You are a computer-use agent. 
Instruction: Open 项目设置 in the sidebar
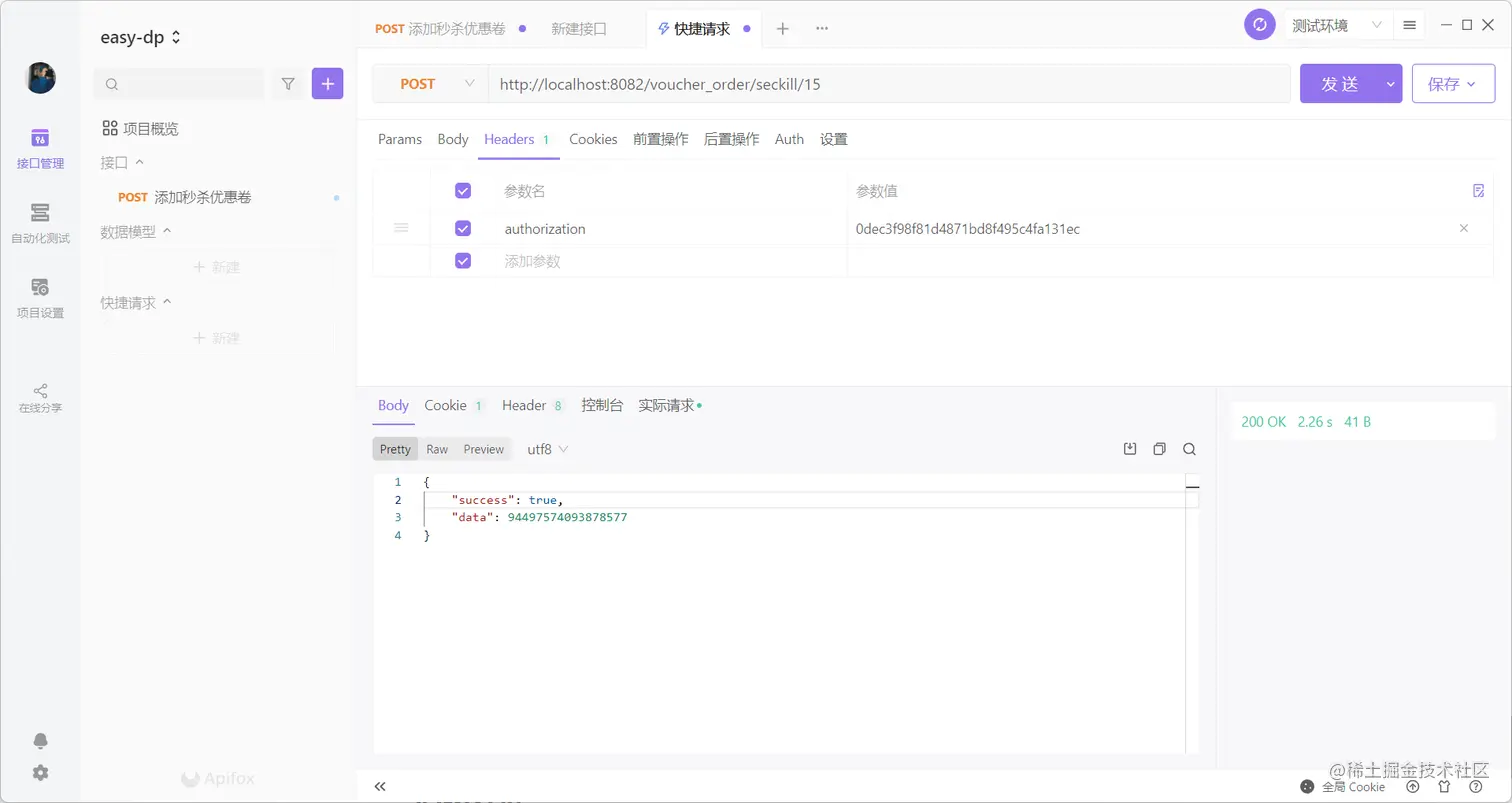40,298
